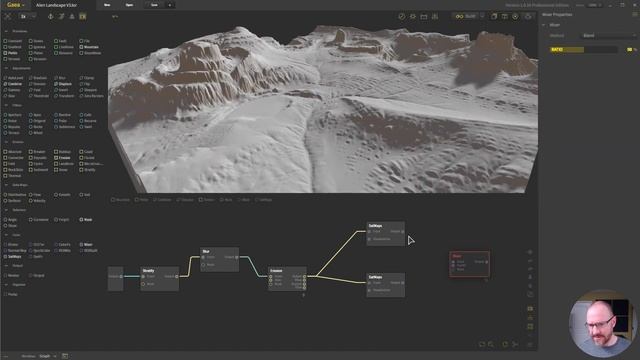640x360 pixels.
Task: Click the icon beside Graph in status bar
Action: click(65, 356)
